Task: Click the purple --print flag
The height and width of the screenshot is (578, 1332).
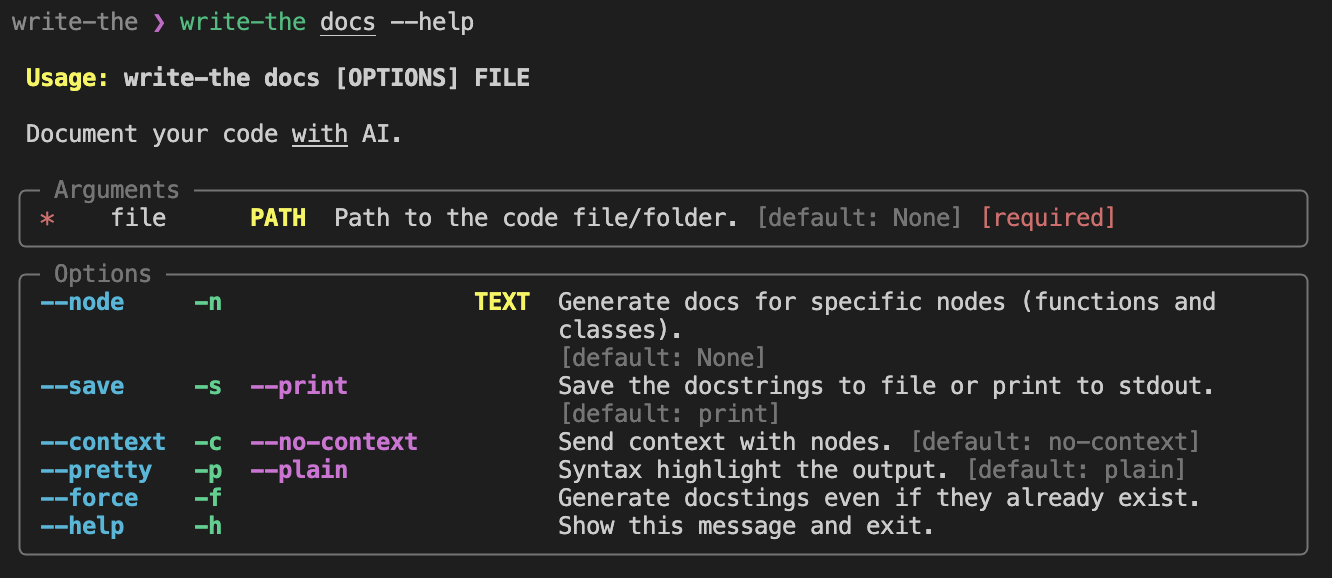Action: [299, 386]
